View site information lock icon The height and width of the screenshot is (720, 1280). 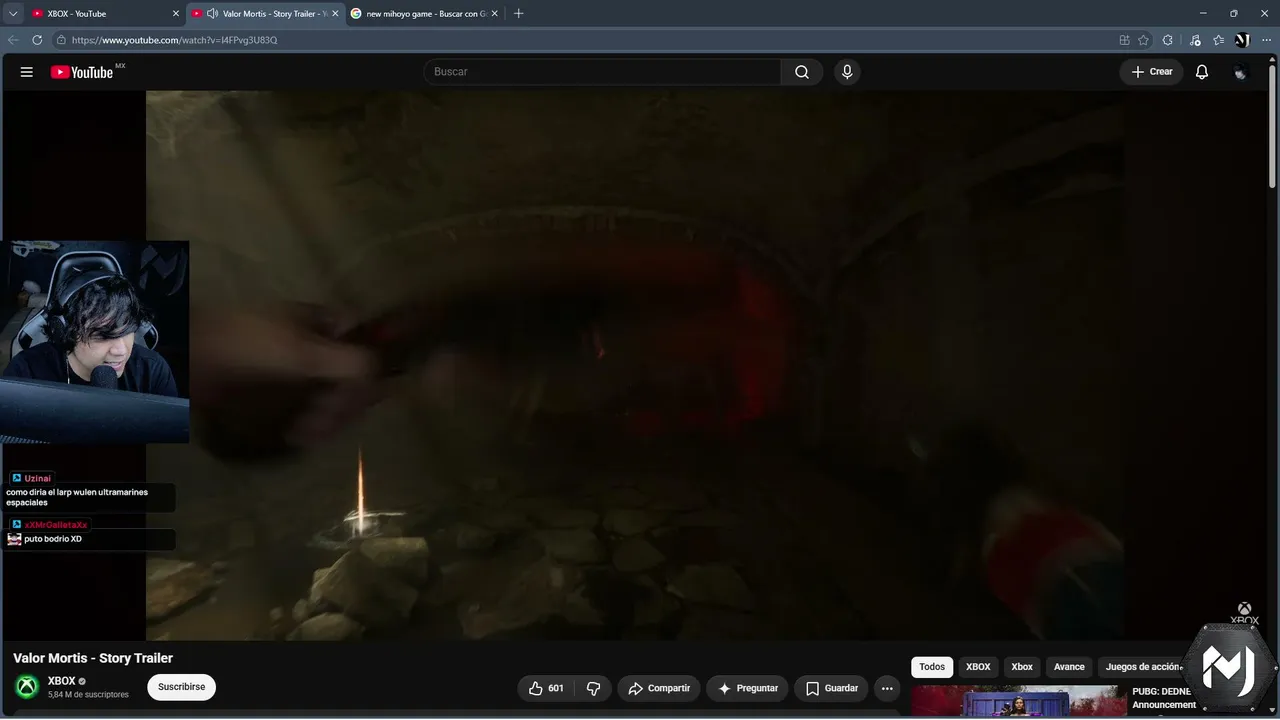[x=61, y=40]
